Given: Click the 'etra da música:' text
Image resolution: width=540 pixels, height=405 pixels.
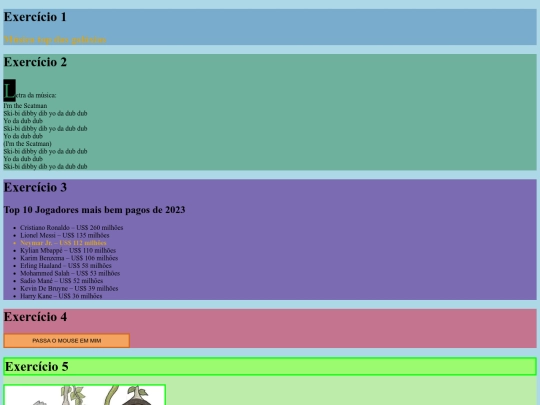Looking at the screenshot, I should (36, 95).
